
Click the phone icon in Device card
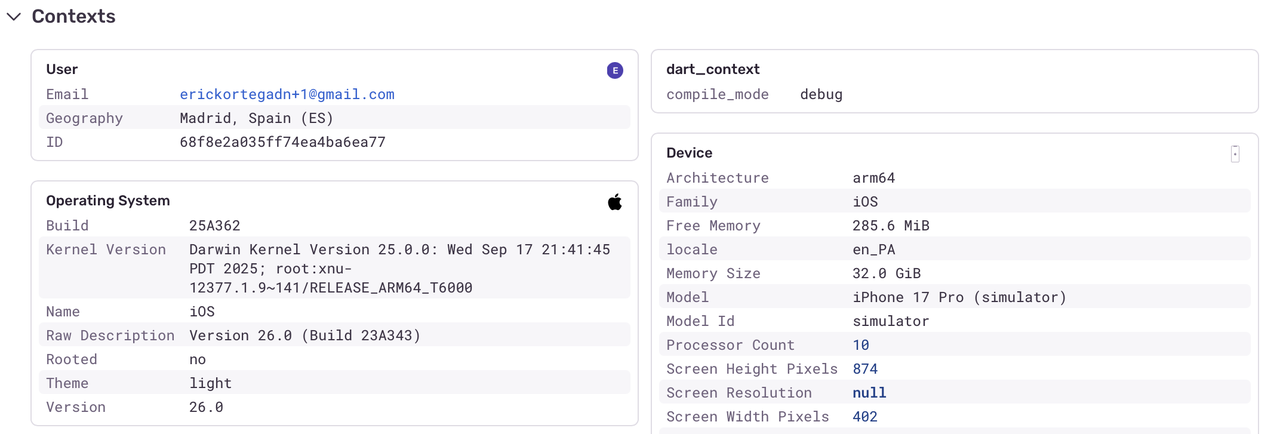(x=1235, y=153)
